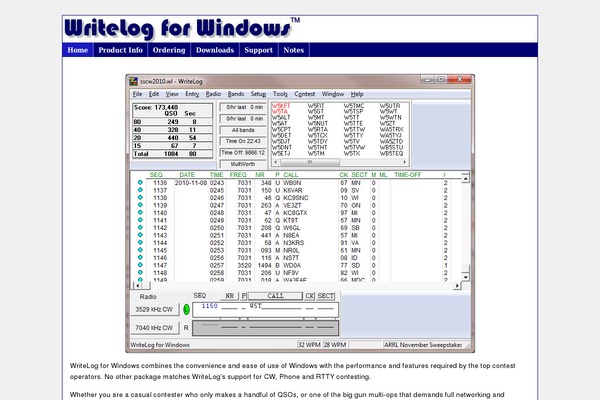Open the Edit menu
600x400 pixels.
point(154,94)
